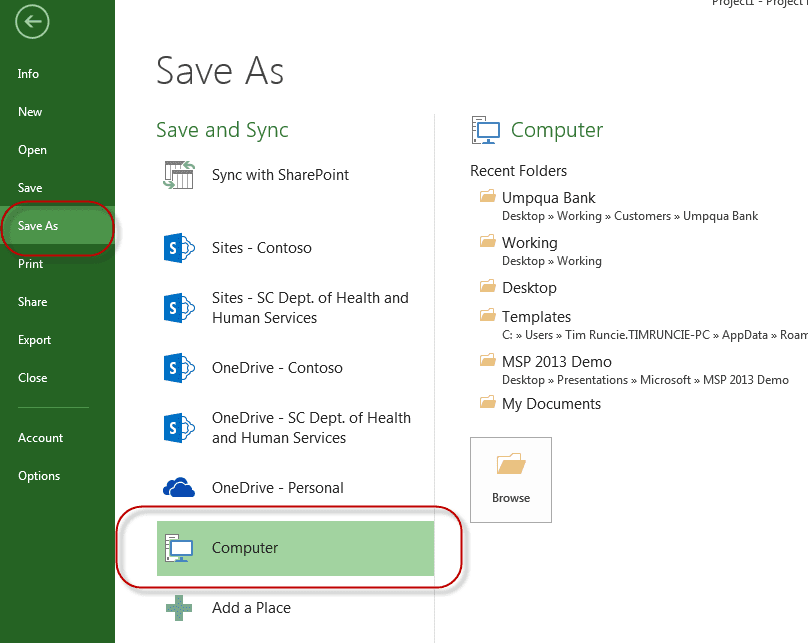Click the folder icon next to Templates

(x=487, y=314)
